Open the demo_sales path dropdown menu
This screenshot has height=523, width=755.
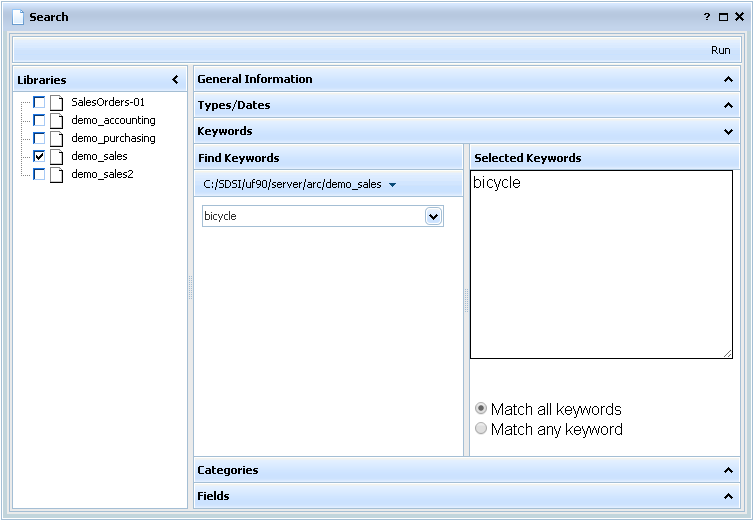[393, 184]
